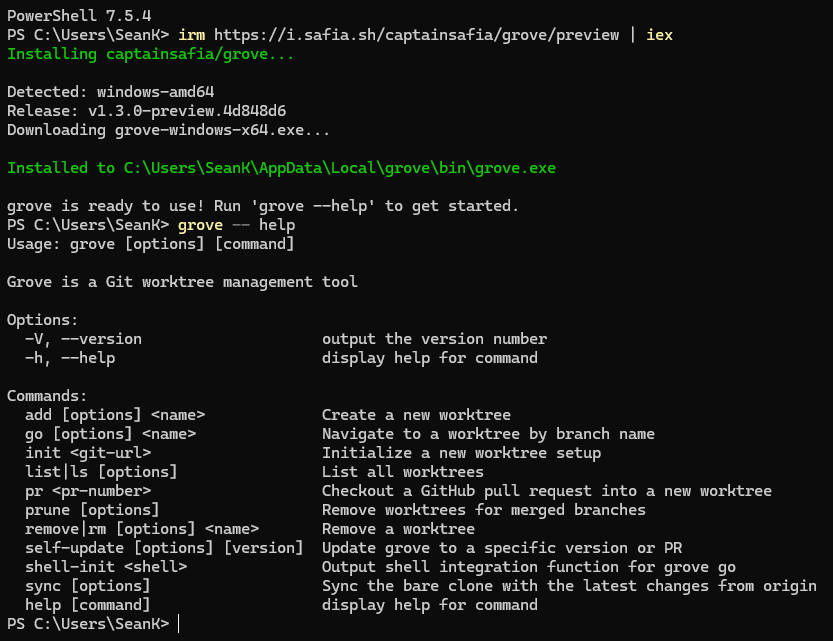Screen dimensions: 833x641
Task: Select the 'pr <pr-number>' command entry
Action: [x=88, y=491]
